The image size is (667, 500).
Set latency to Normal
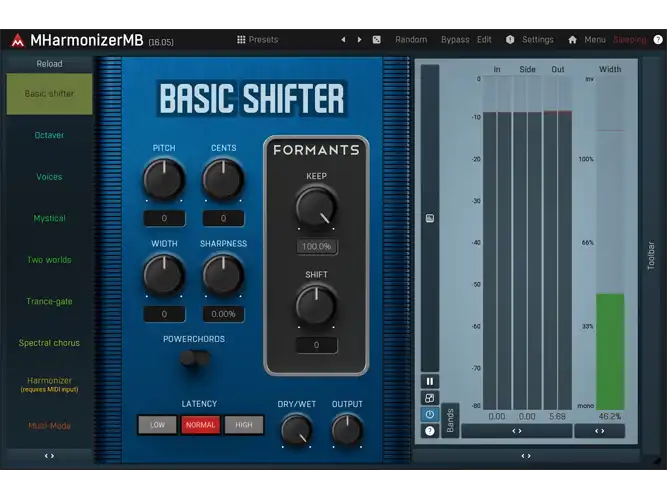[x=200, y=425]
